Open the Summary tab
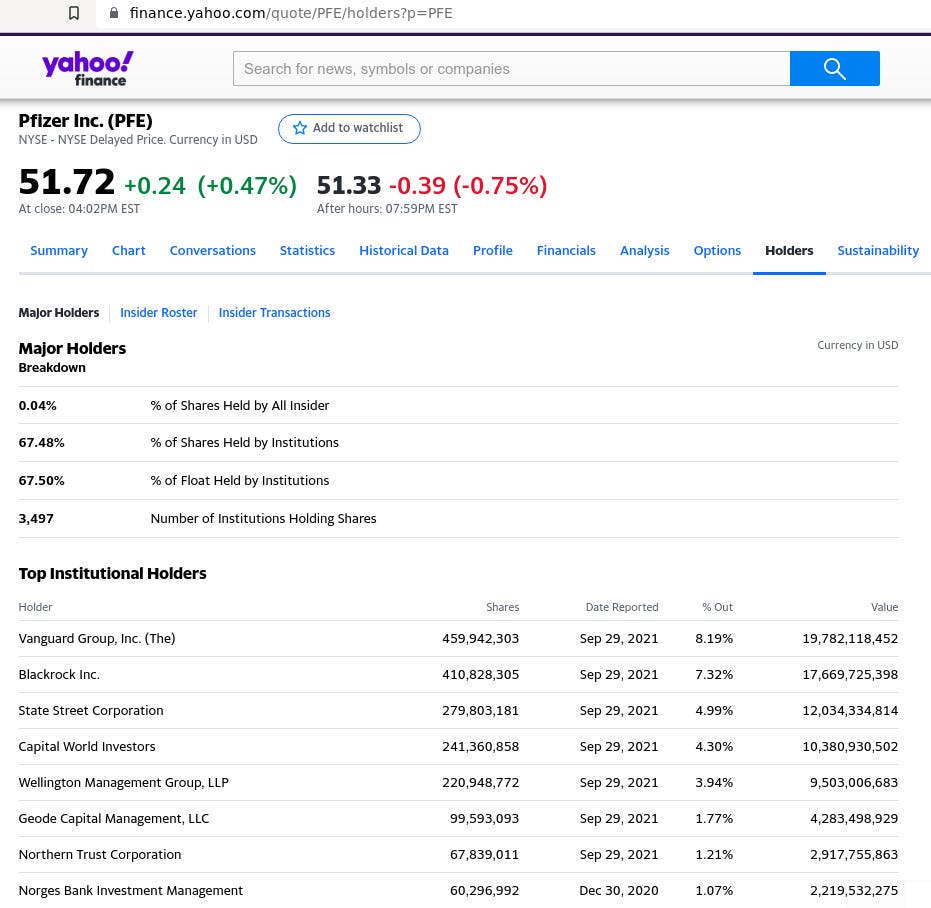The image size is (931, 908). (x=59, y=251)
